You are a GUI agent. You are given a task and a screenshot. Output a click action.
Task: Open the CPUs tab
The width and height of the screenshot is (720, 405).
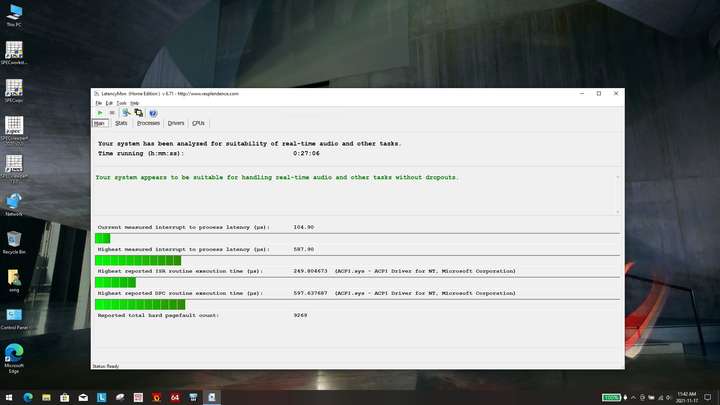pyautogui.click(x=198, y=123)
